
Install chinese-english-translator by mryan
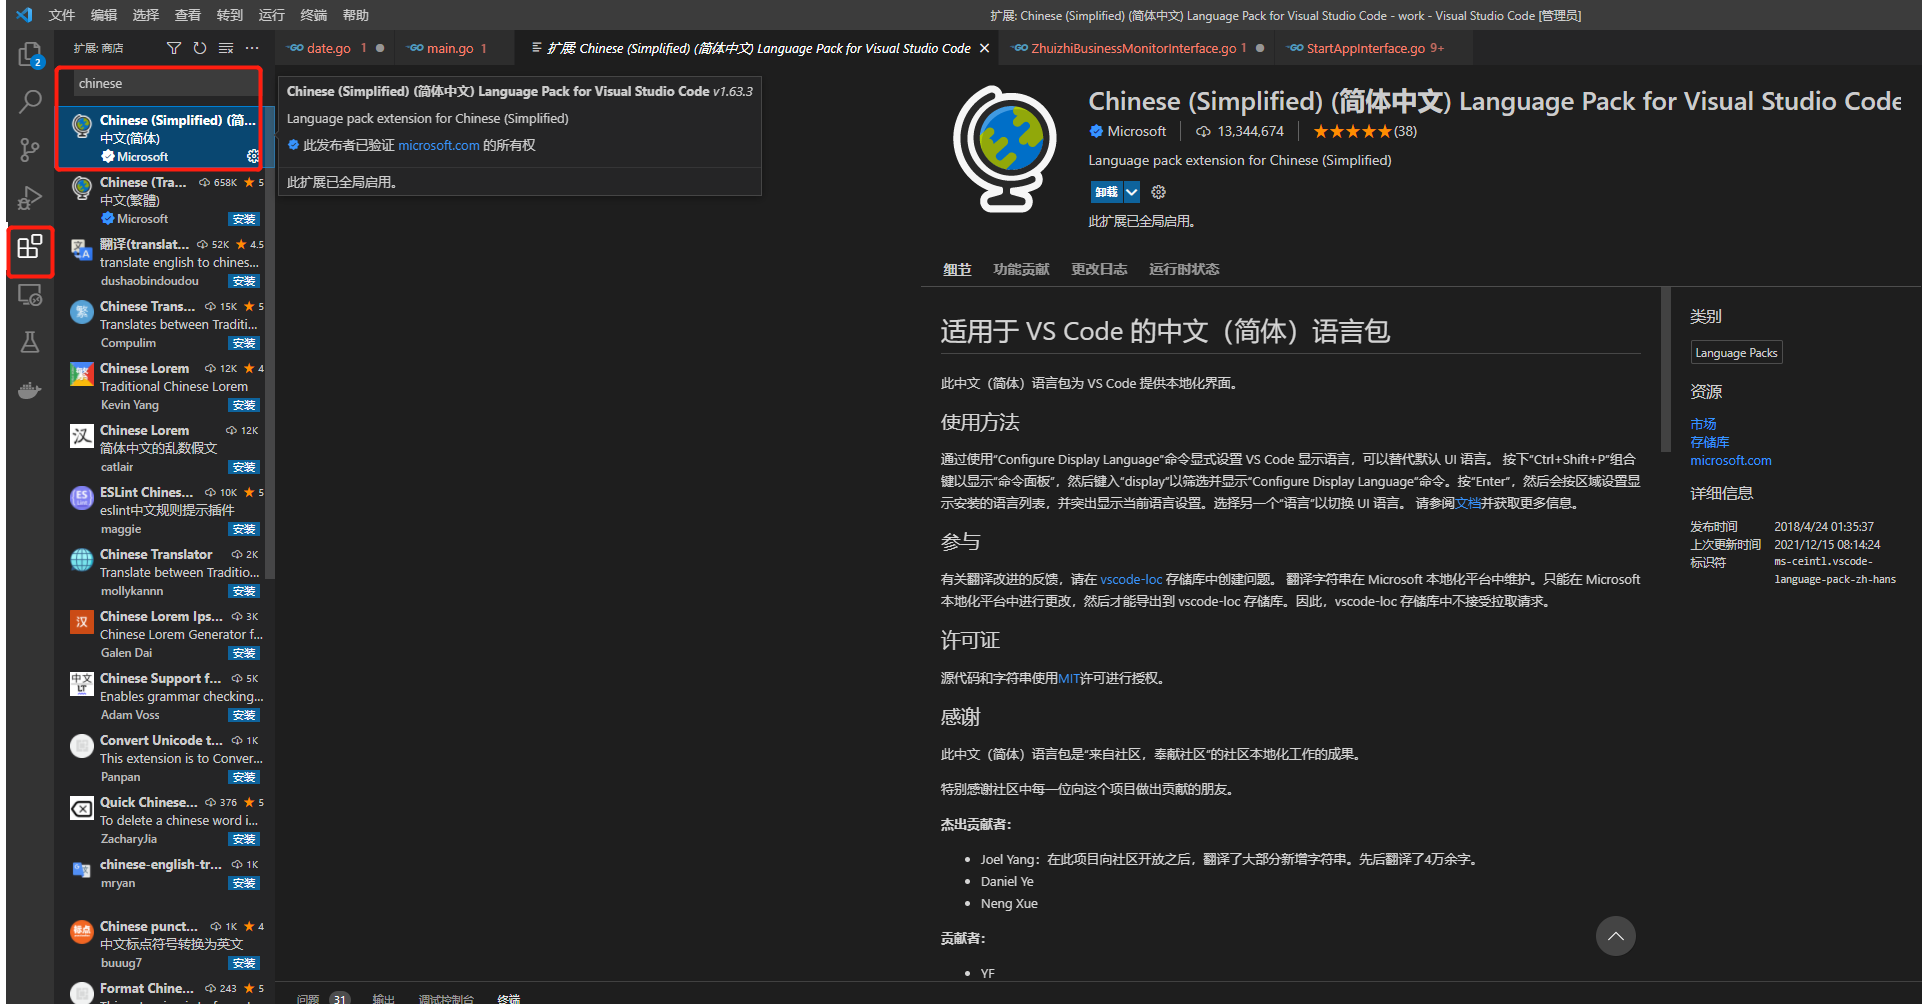pyautogui.click(x=244, y=883)
